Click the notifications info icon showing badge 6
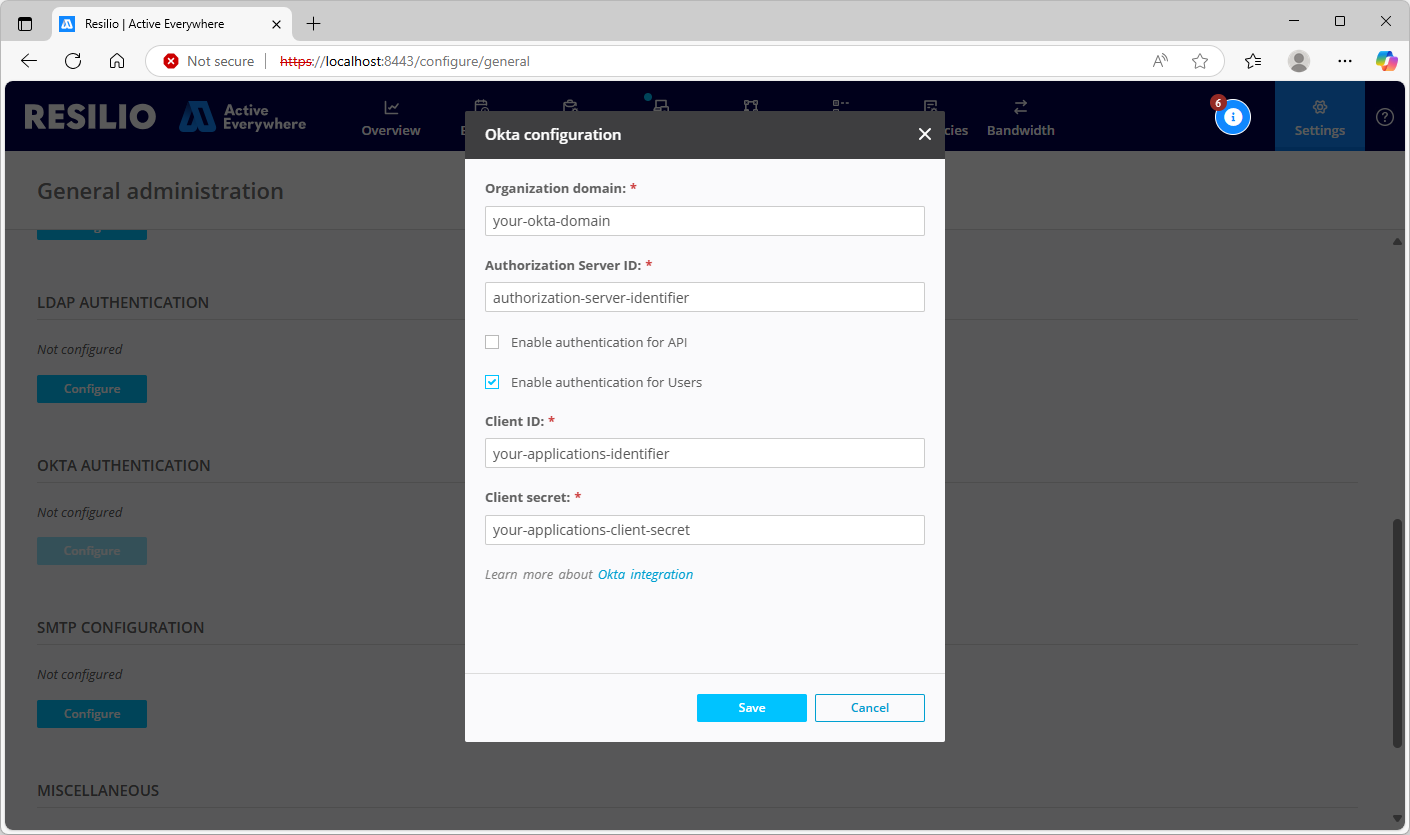Image resolution: width=1410 pixels, height=835 pixels. coord(1233,117)
